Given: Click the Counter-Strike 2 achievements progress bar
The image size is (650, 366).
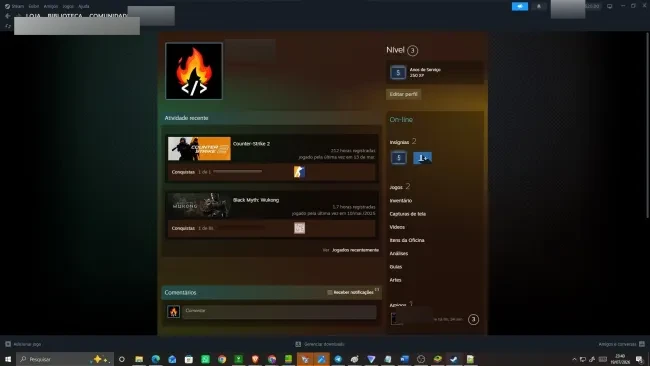Looking at the screenshot, I should tap(238, 171).
